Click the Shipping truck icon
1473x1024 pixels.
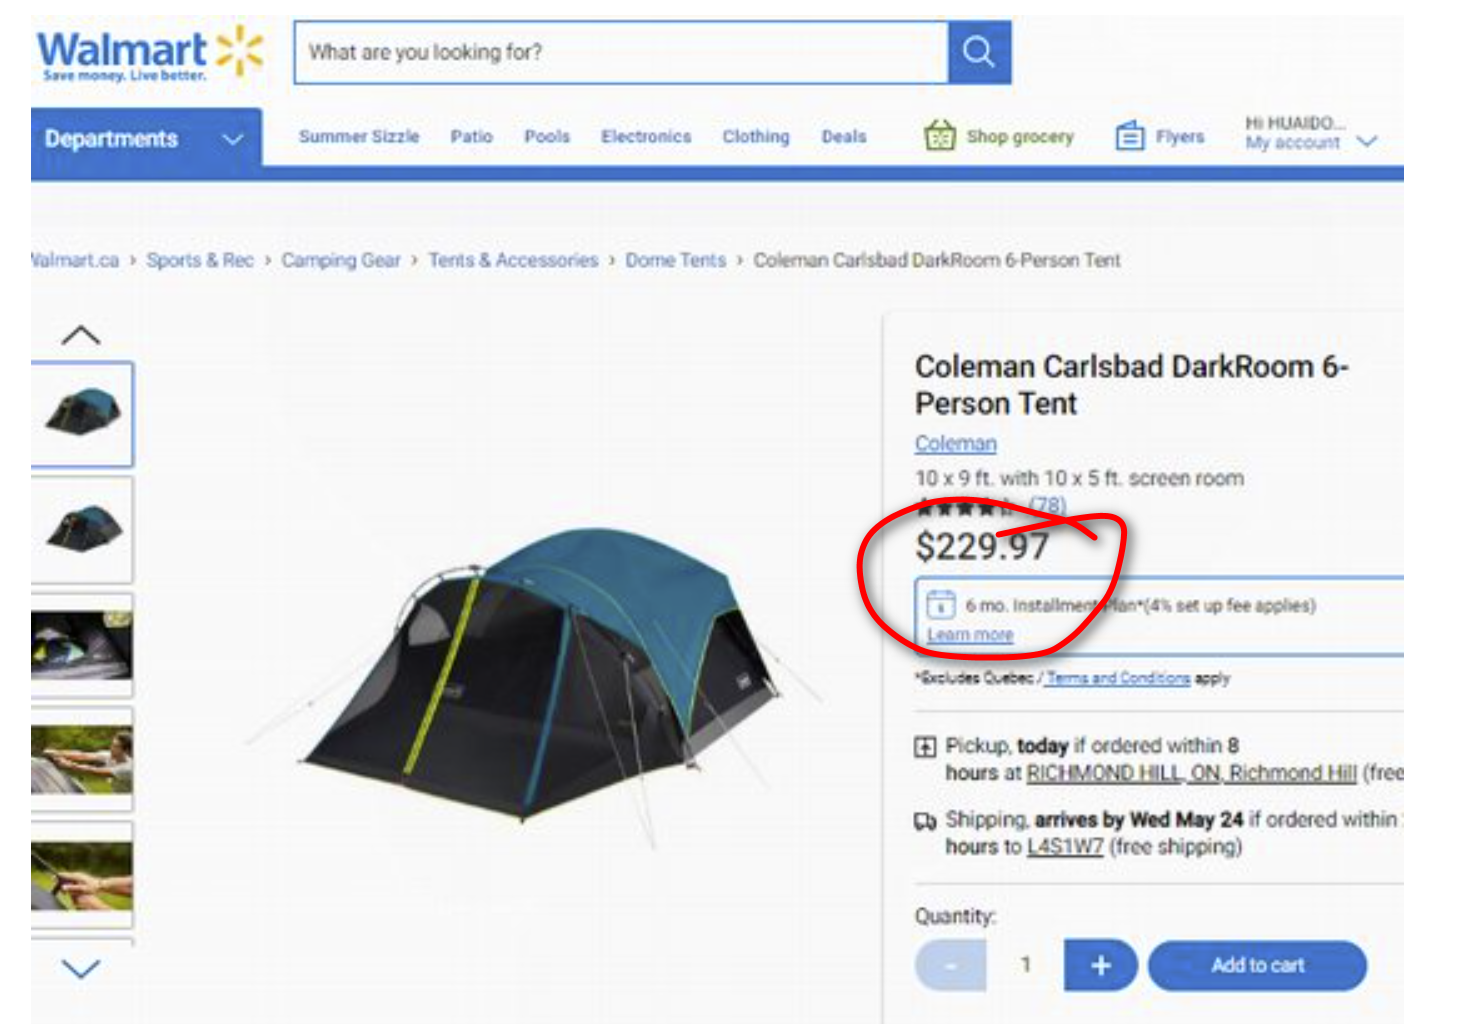[925, 821]
